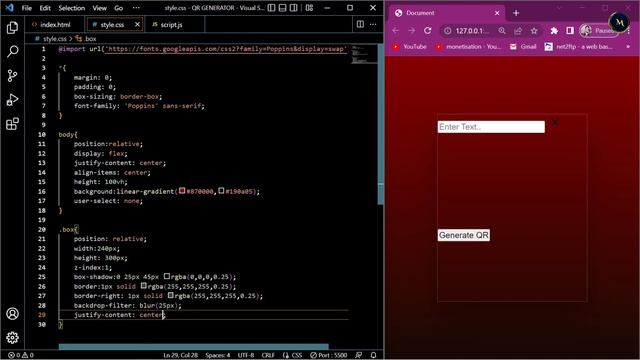This screenshot has height=360, width=640.
Task: Toggle bottom panel layout icon
Action: pyautogui.click(x=282, y=8)
